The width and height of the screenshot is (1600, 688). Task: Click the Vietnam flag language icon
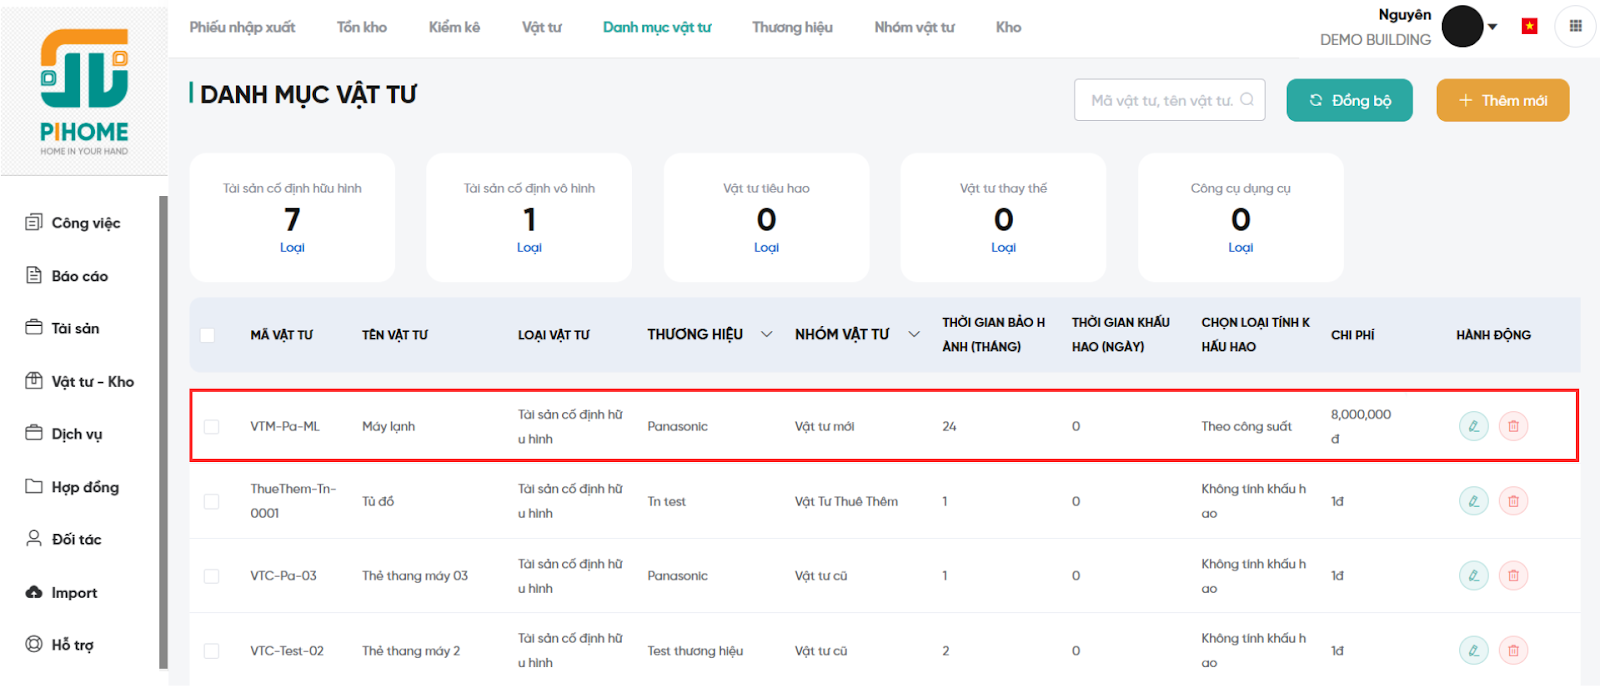click(x=1529, y=27)
